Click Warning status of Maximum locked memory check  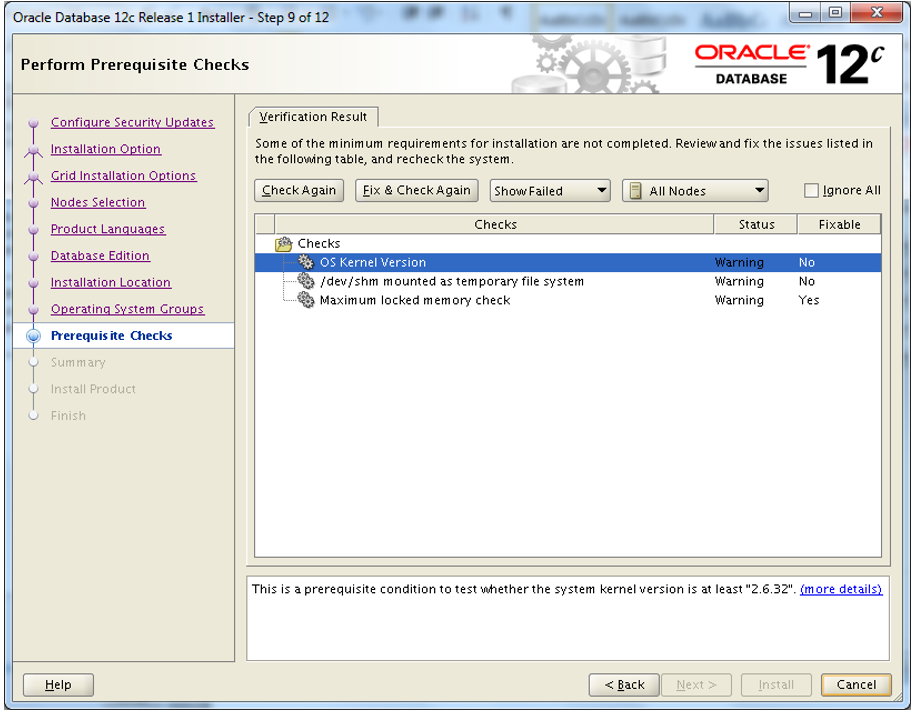tap(739, 300)
